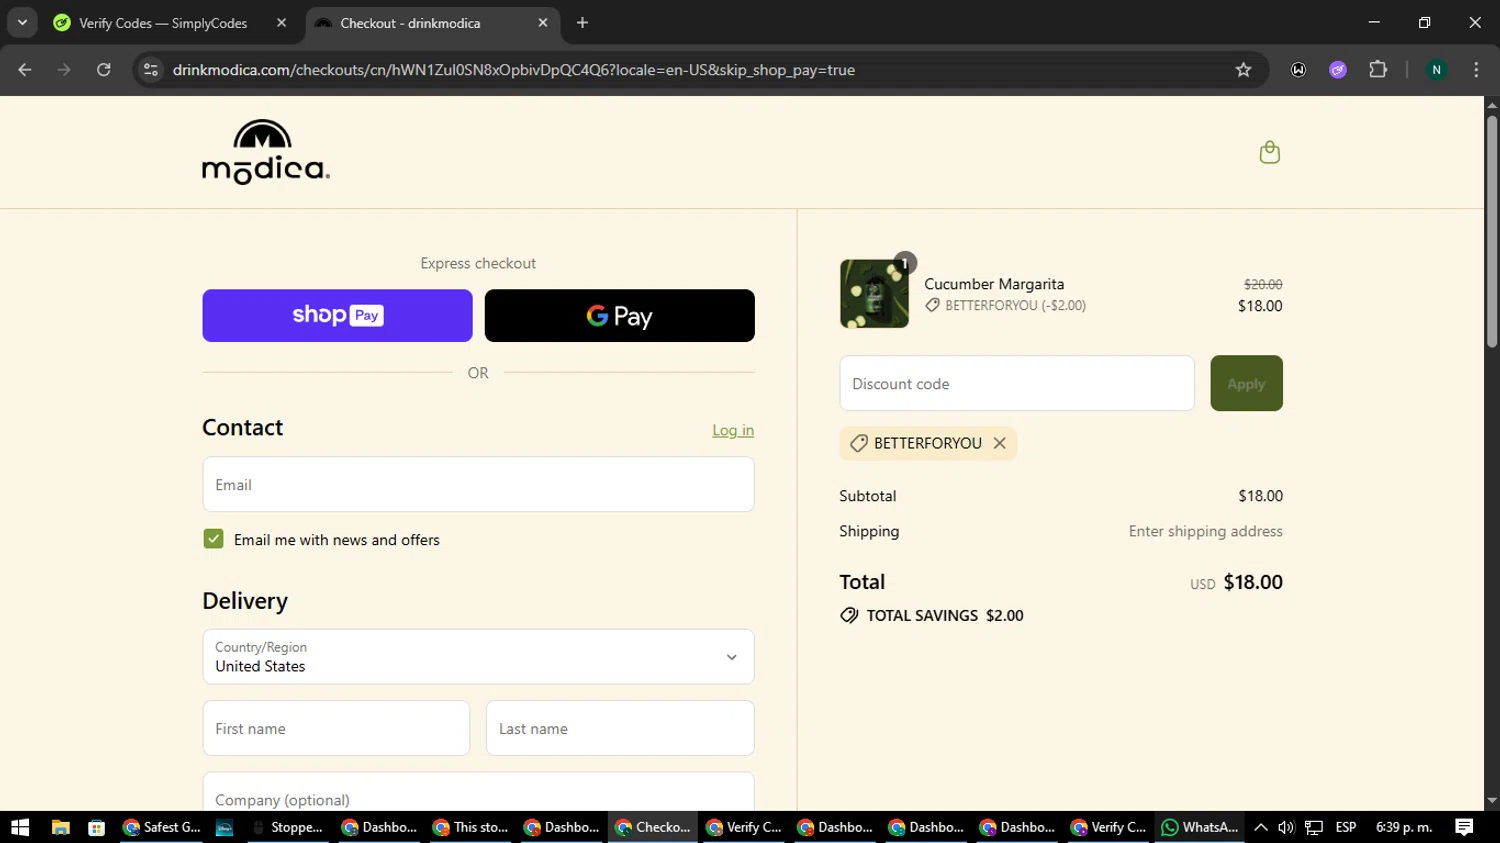Open the notification center icon

coord(1464,827)
